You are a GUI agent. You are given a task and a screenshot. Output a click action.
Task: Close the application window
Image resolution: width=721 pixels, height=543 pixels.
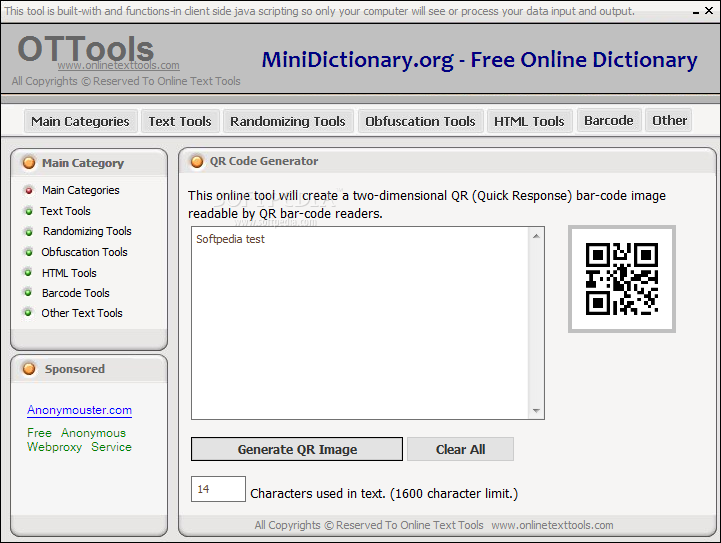[709, 10]
